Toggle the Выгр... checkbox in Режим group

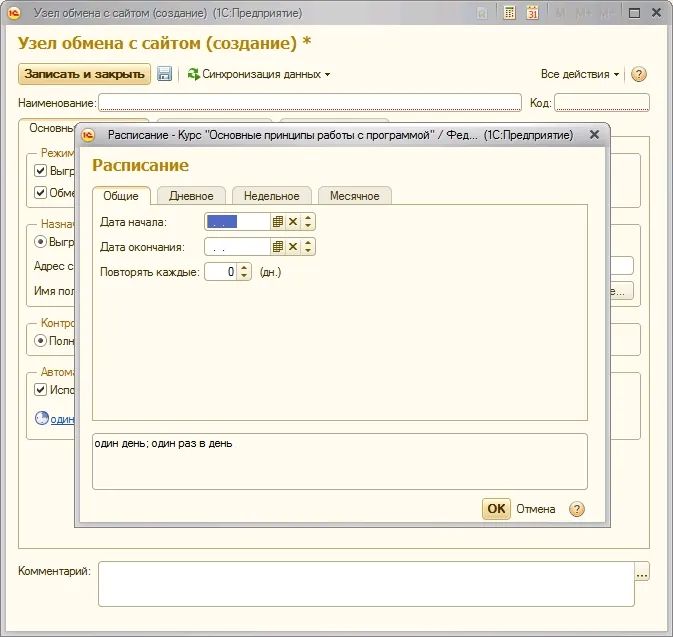click(41, 170)
